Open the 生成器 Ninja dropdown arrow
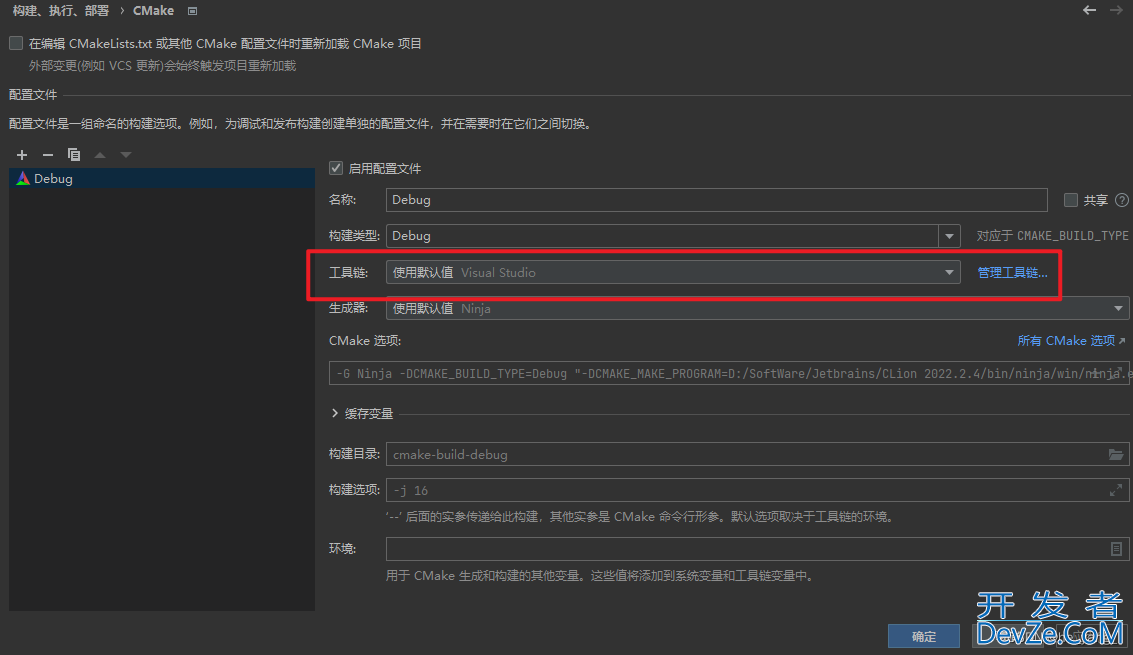Viewport: 1133px width, 655px height. (x=1118, y=309)
